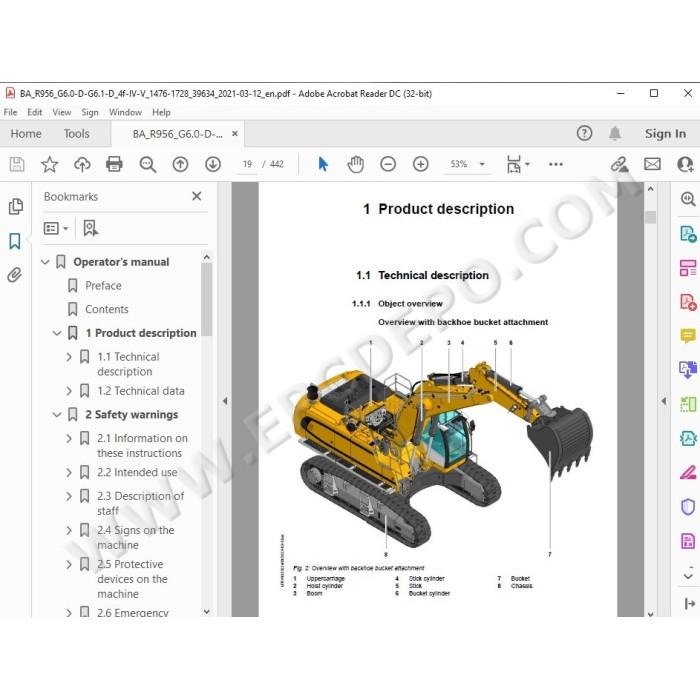
Task: Activate the Hand pan tool
Action: tap(355, 164)
